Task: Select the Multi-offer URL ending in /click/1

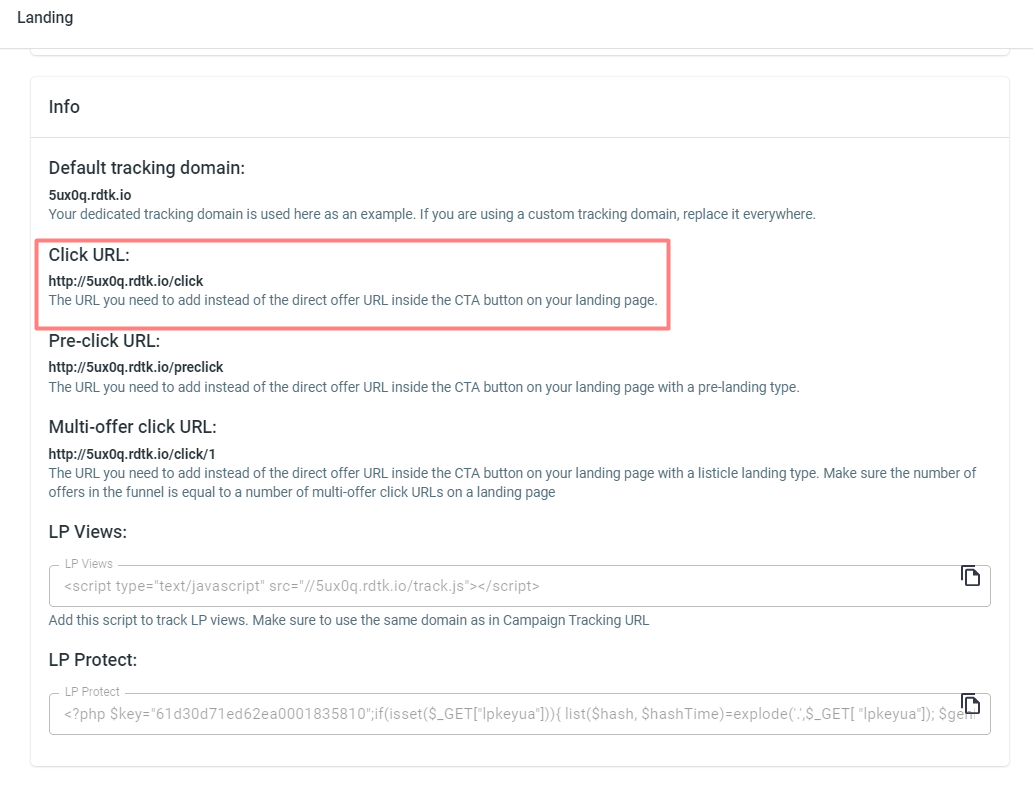Action: click(x=132, y=454)
